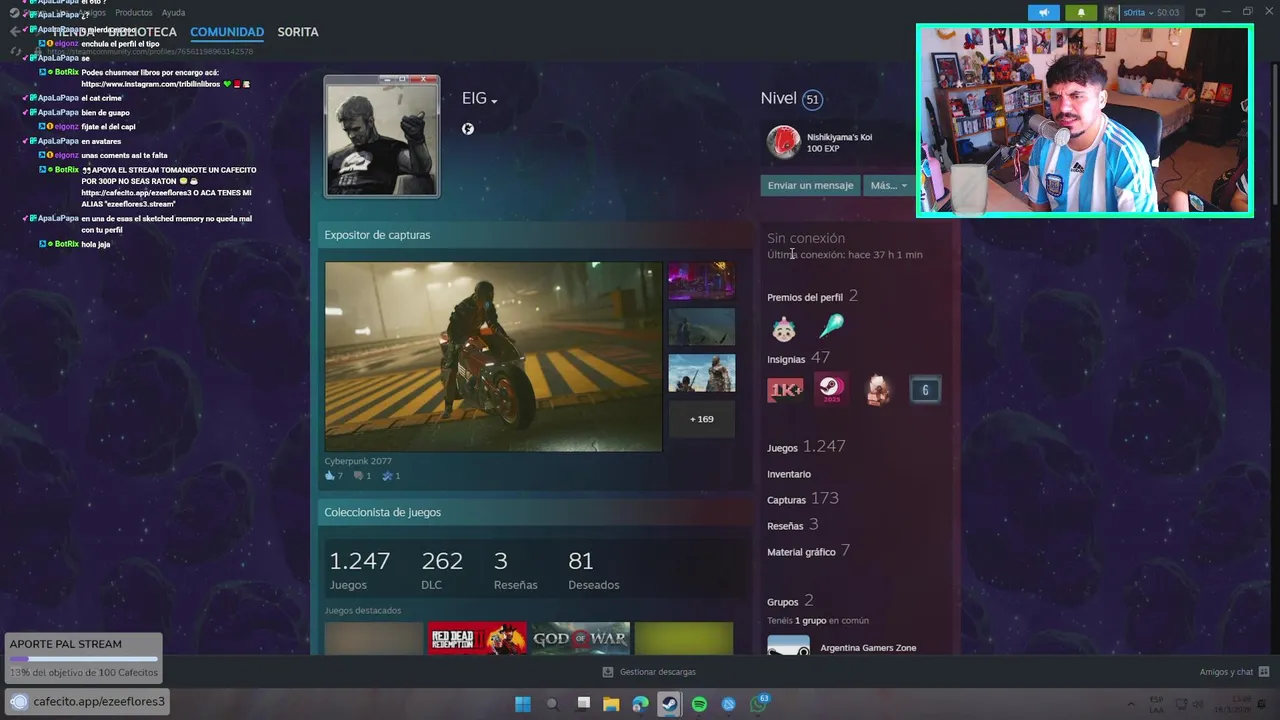Click the teal comet profile award icon
This screenshot has width=1280, height=720.
(x=831, y=326)
